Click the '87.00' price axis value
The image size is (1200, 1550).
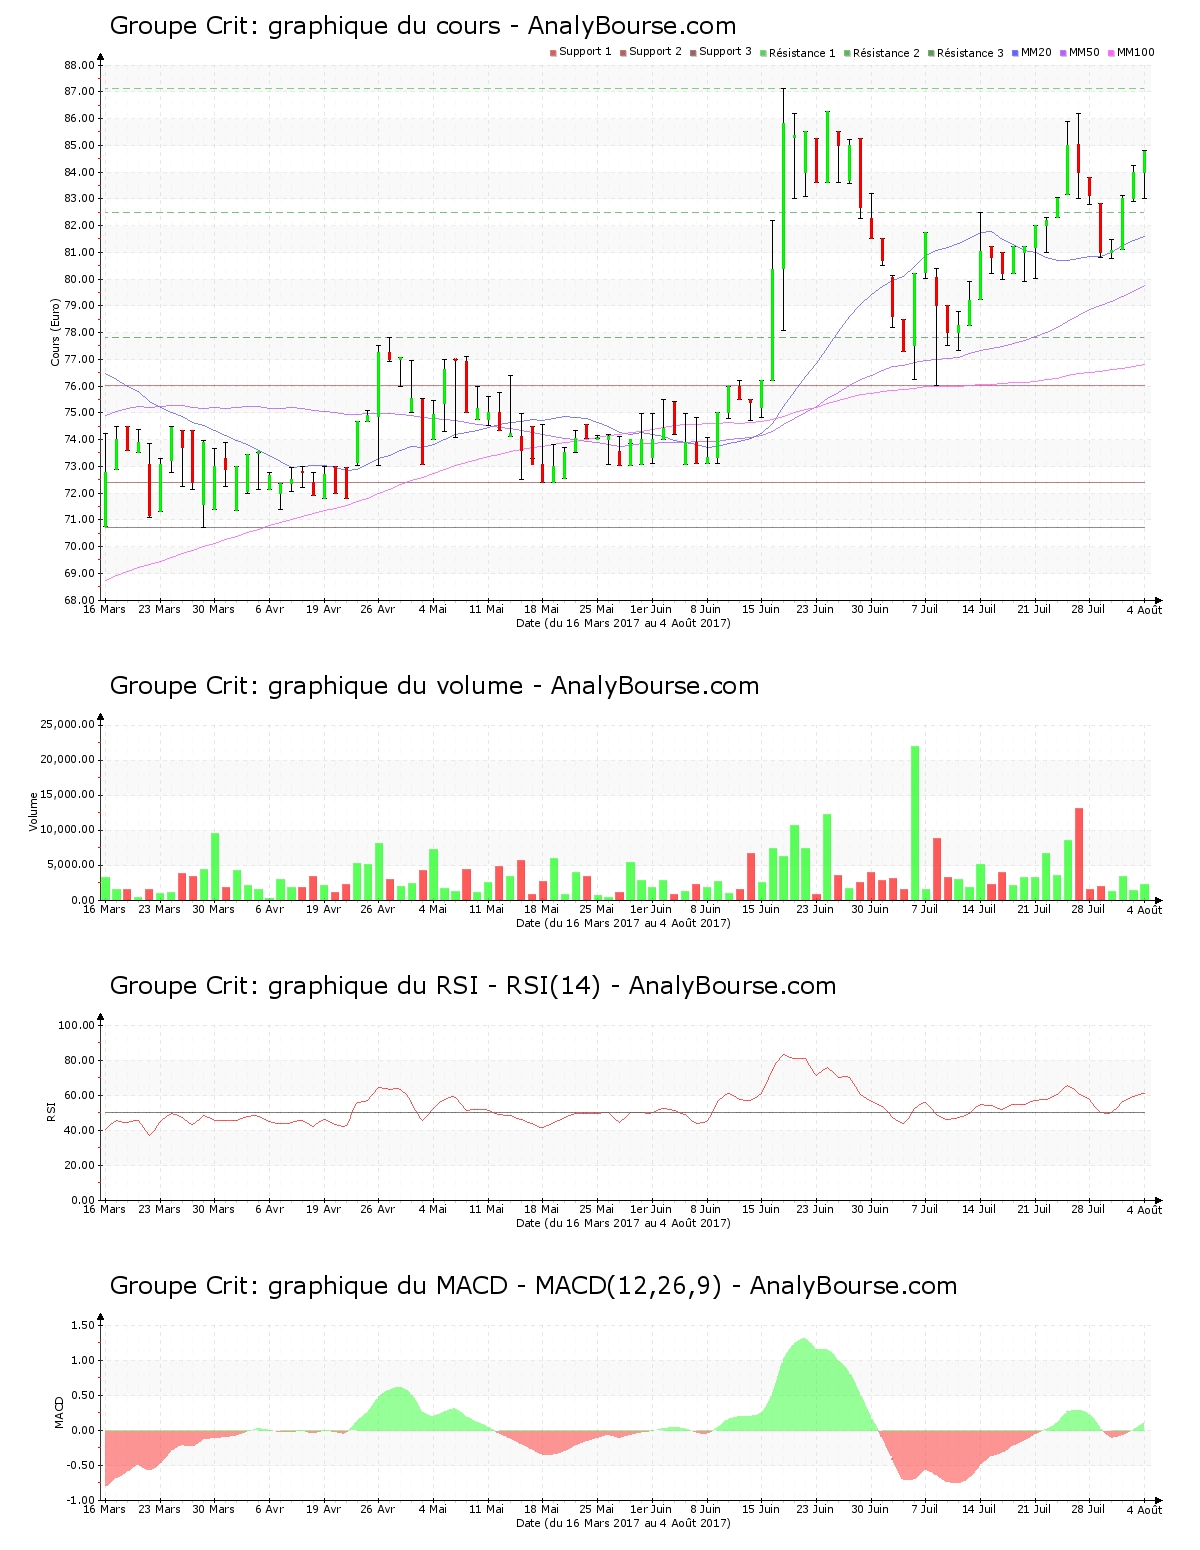tap(80, 91)
